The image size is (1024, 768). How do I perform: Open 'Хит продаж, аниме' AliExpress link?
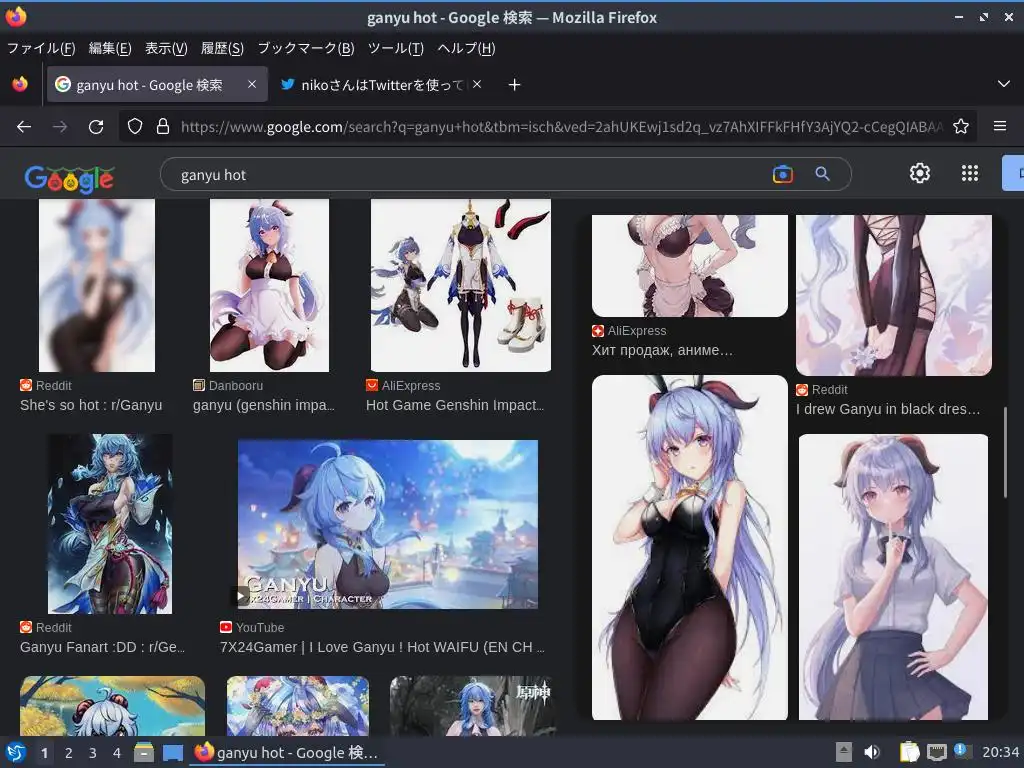point(662,351)
